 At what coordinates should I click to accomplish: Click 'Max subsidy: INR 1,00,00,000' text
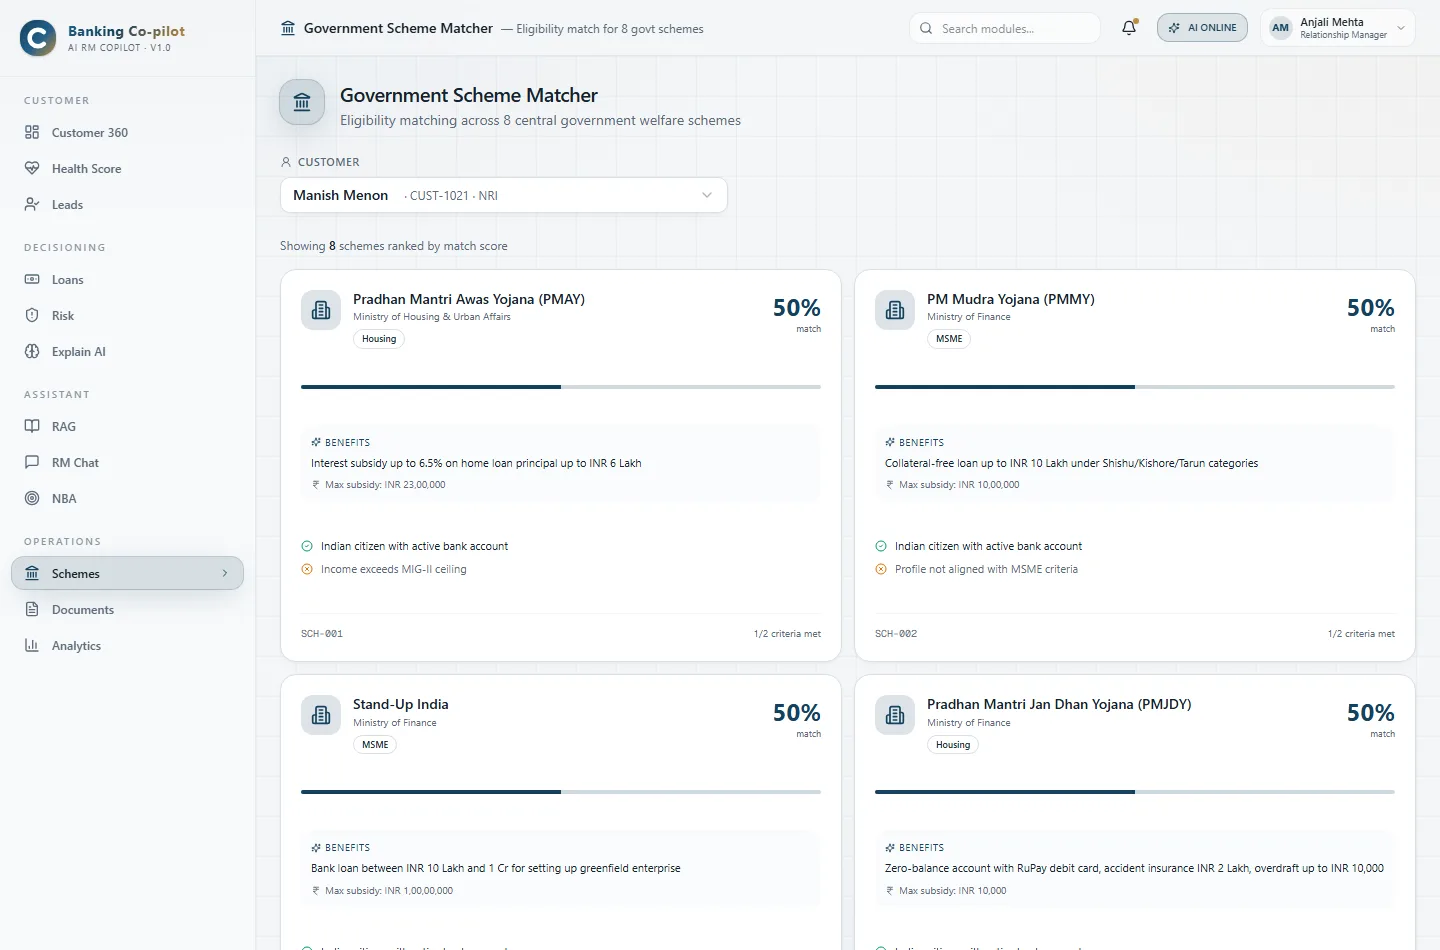389,891
